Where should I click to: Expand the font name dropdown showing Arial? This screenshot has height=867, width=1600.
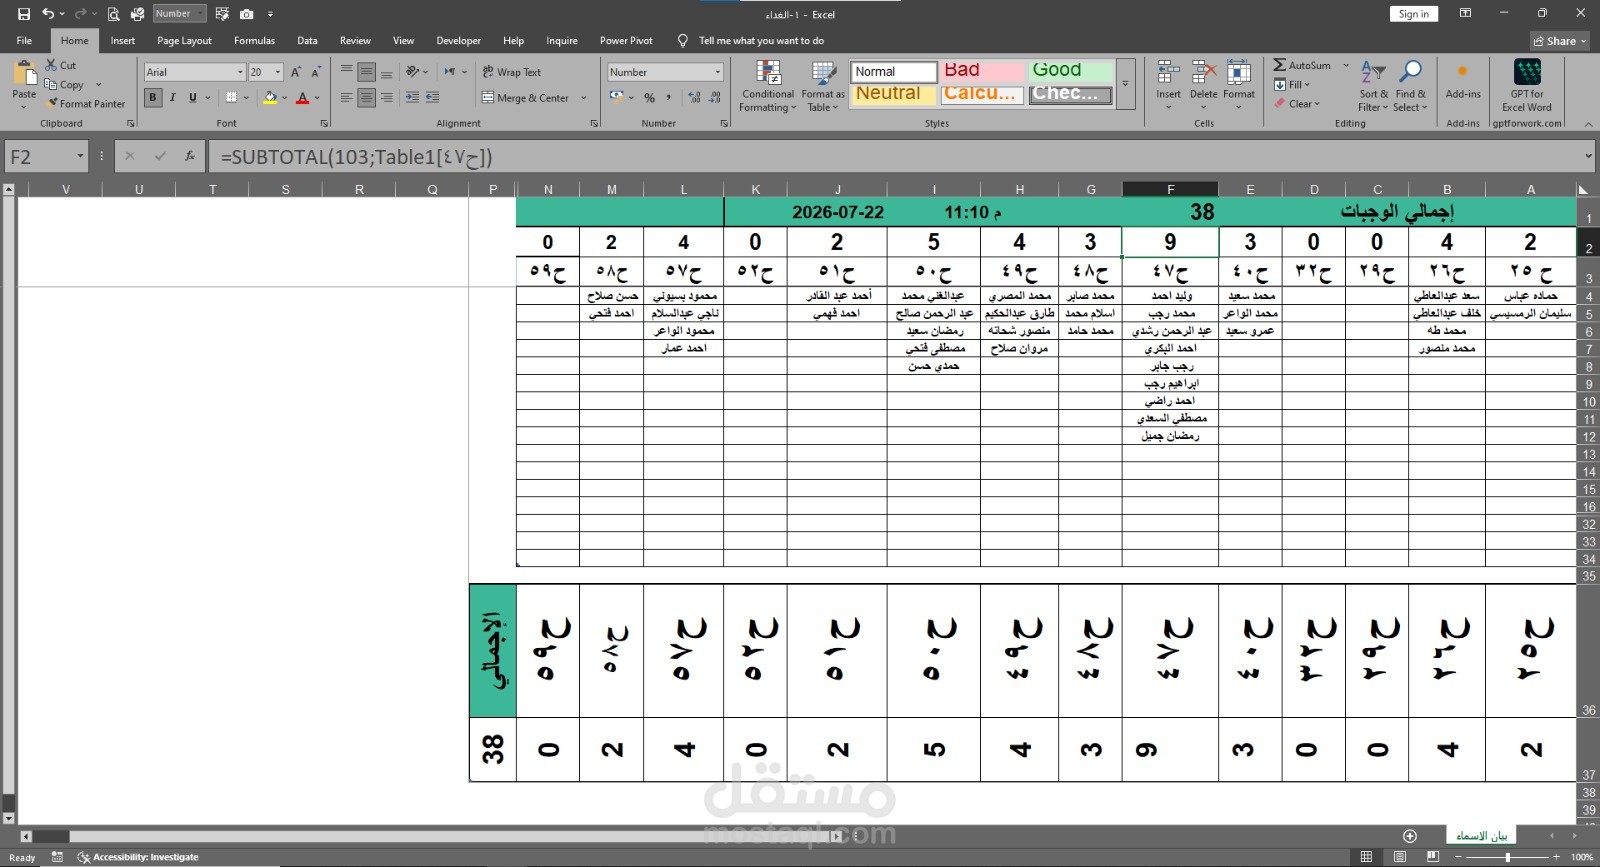click(240, 72)
